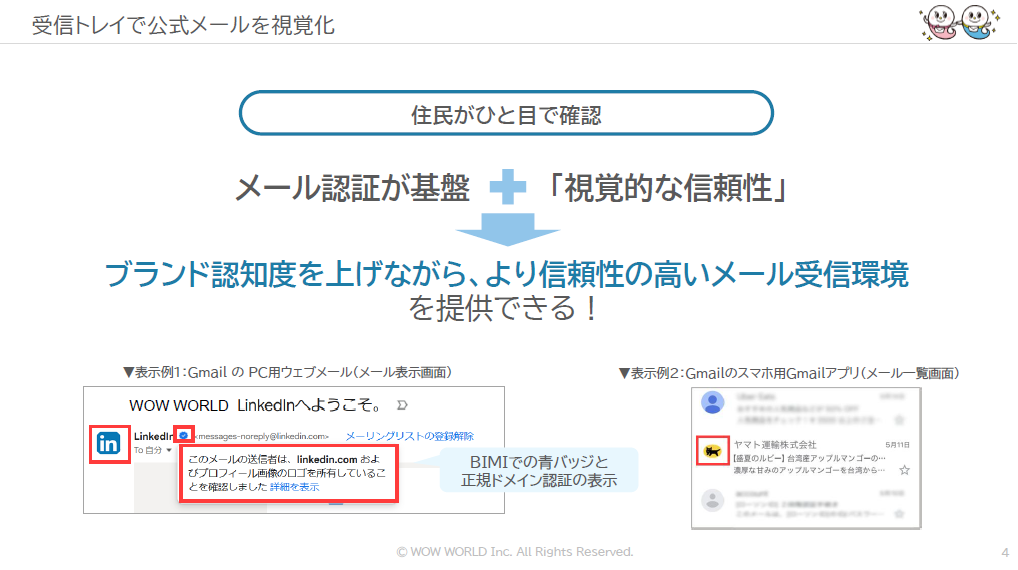This screenshot has height=570, width=1018.
Task: Click the gray user avatar icon
Action: coord(712,500)
